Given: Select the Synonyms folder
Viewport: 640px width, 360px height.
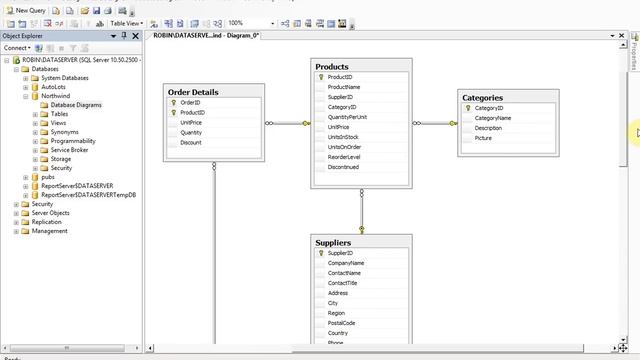Looking at the screenshot, I should click(x=64, y=132).
